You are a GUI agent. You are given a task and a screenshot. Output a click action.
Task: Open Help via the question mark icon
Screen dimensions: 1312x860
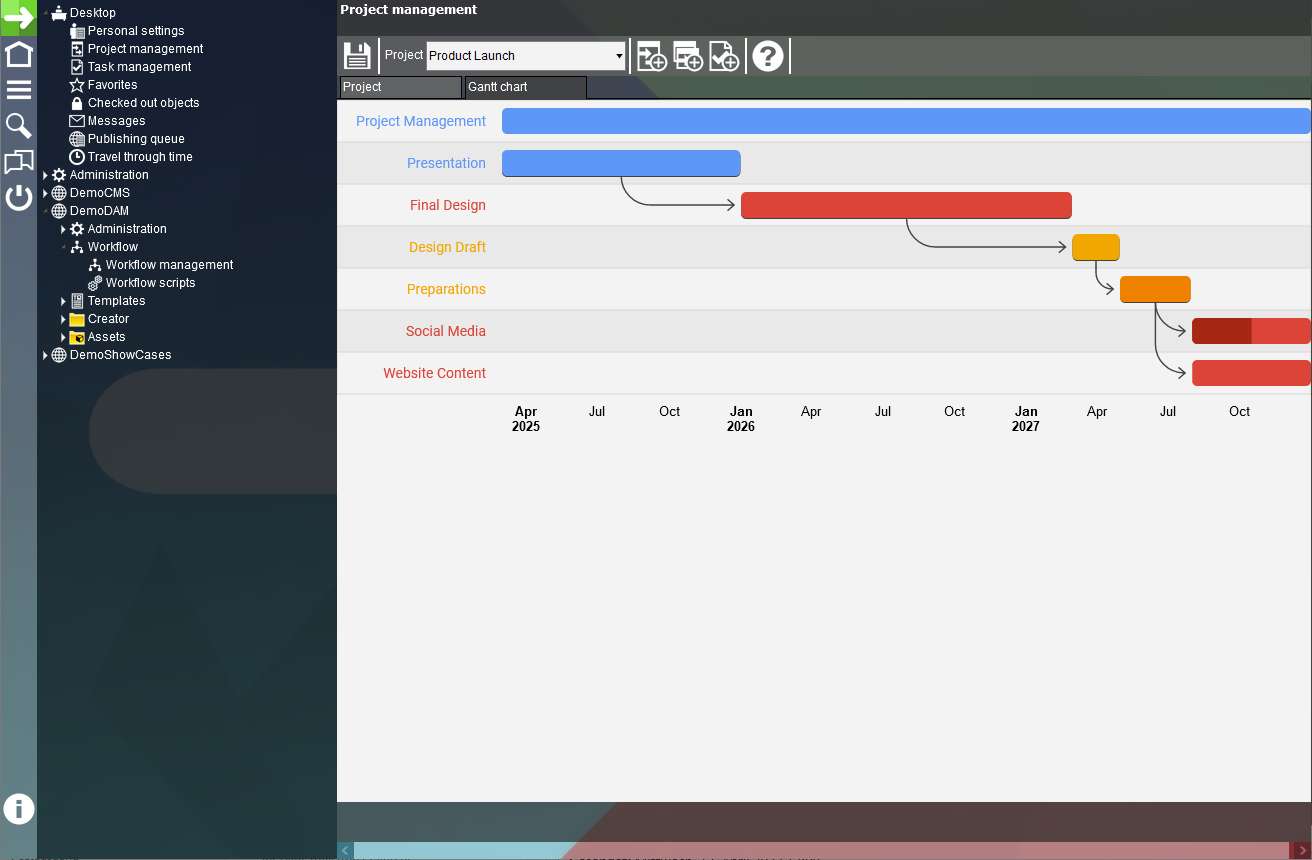(768, 56)
